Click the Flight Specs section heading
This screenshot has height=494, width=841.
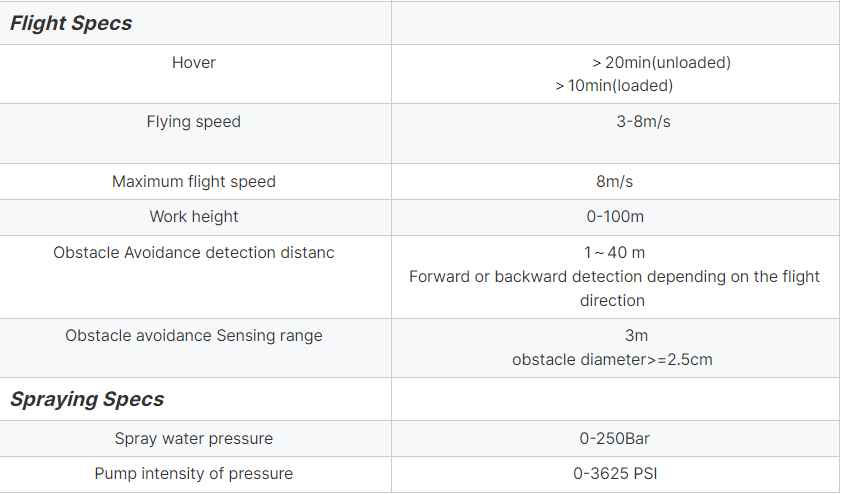coord(71,23)
